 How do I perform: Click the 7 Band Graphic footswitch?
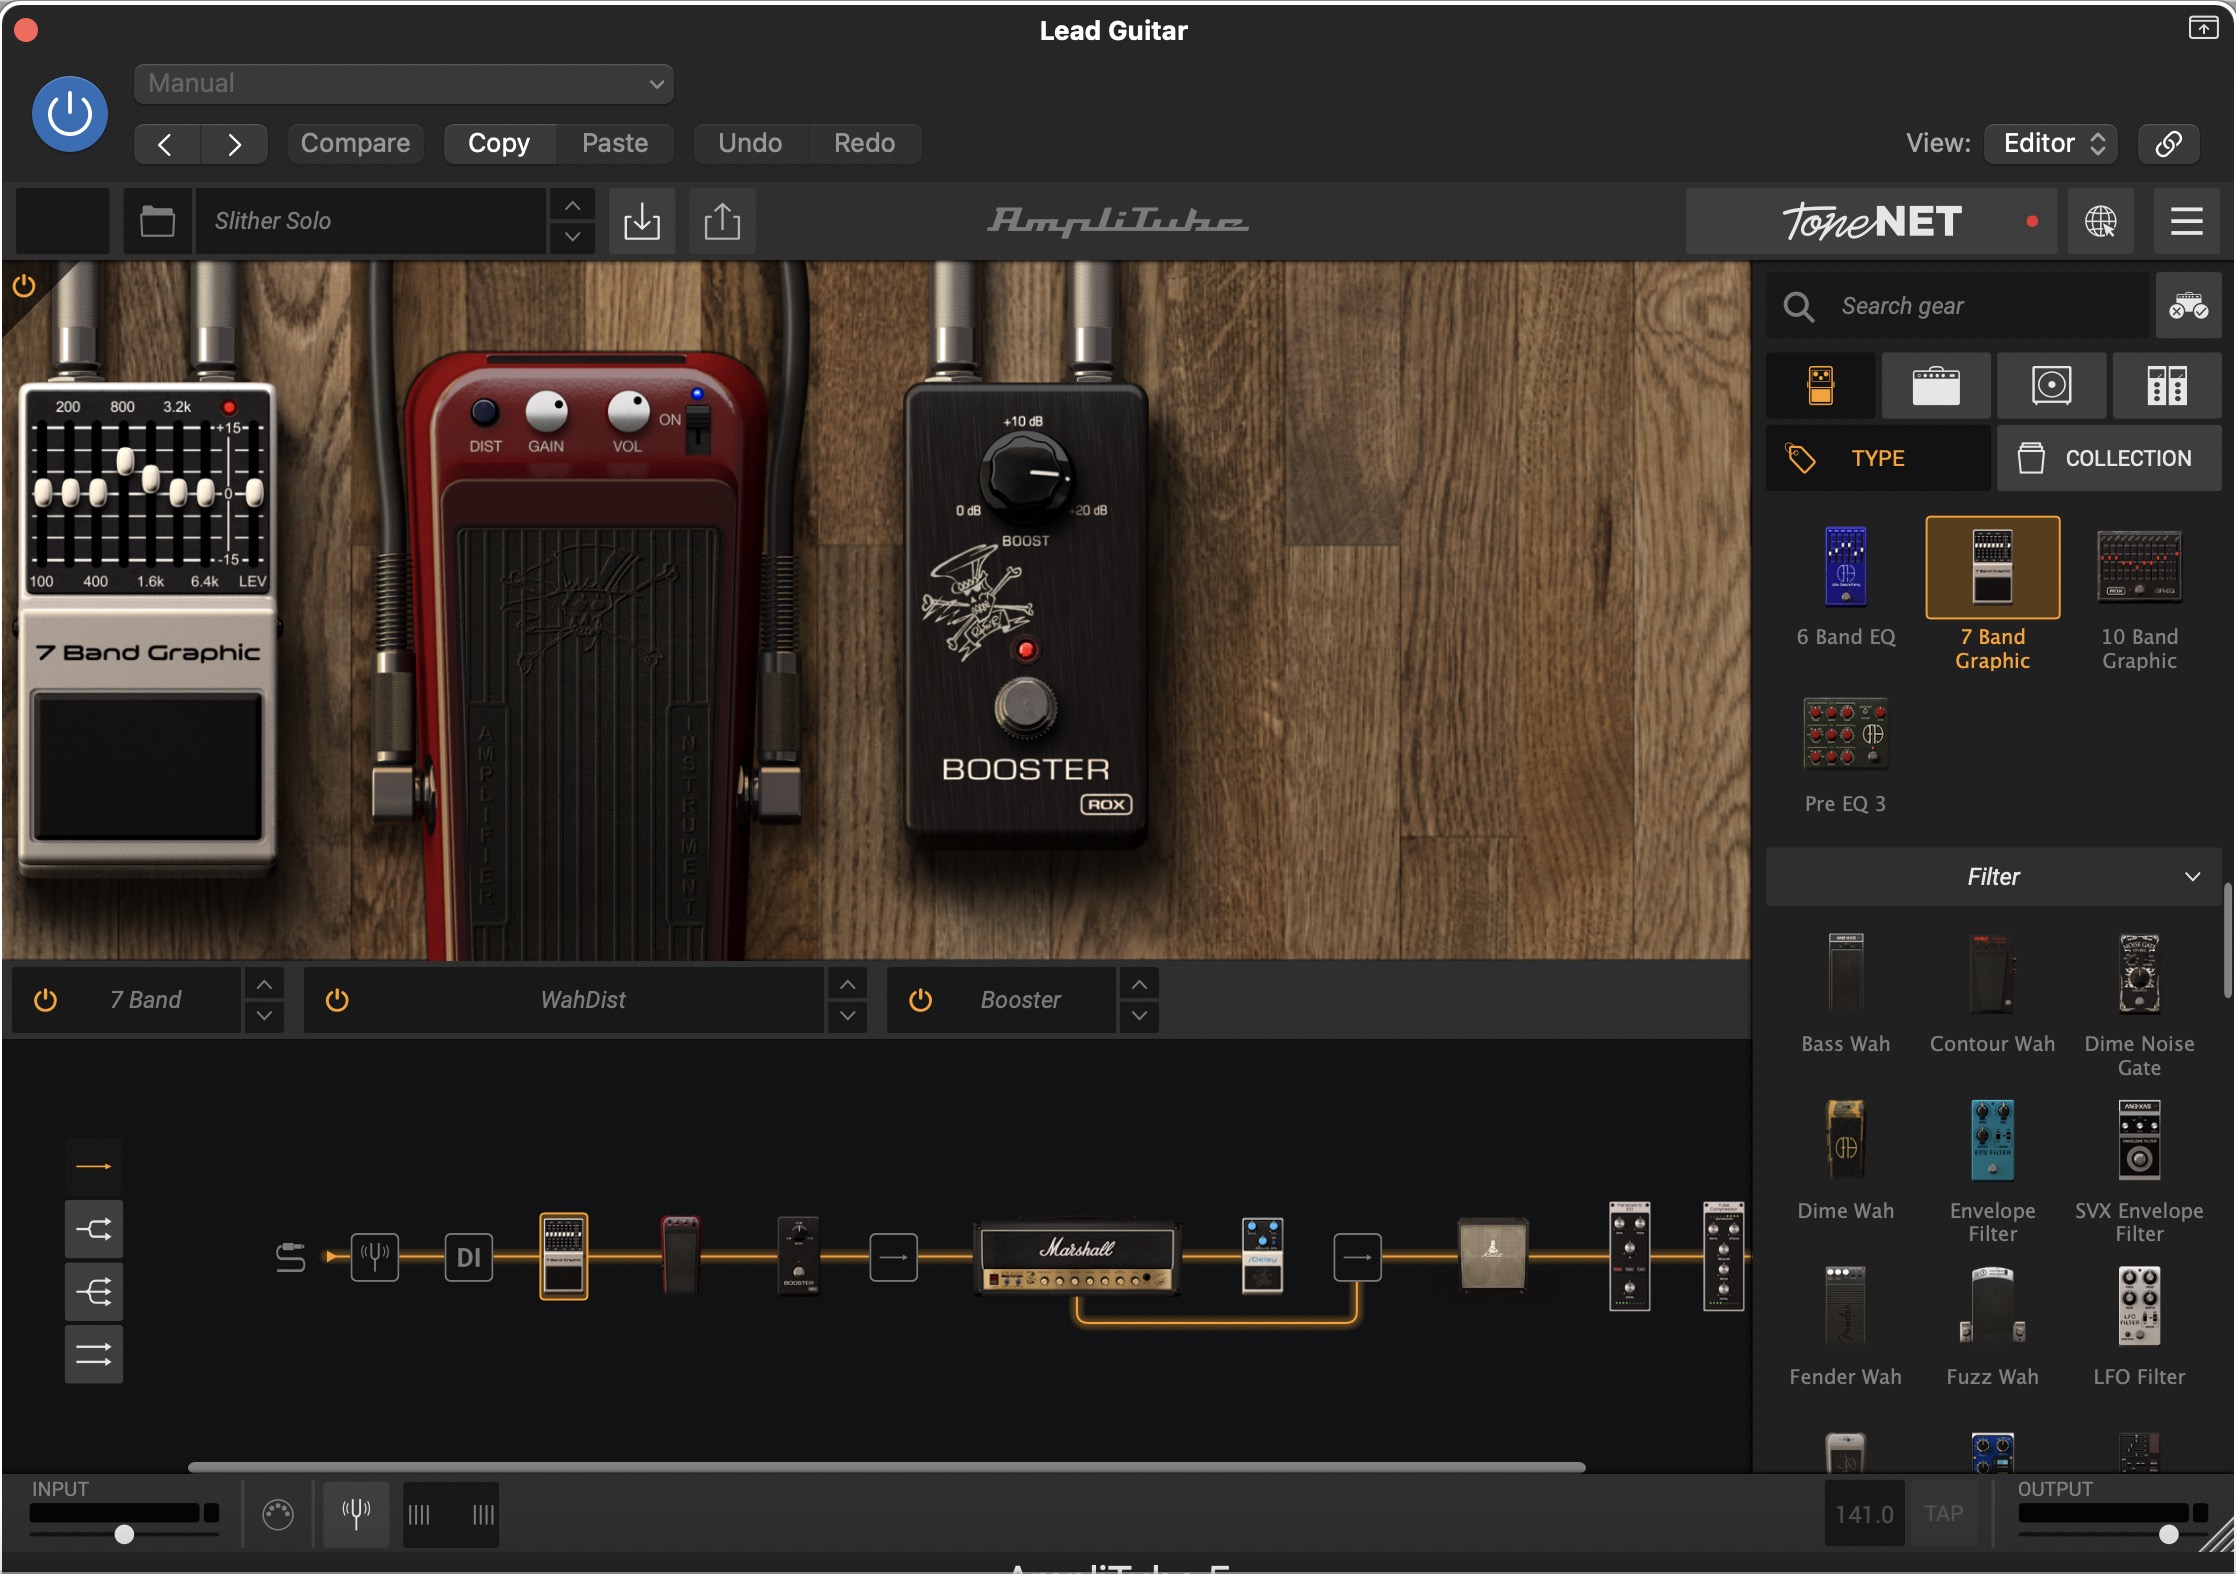coord(148,766)
